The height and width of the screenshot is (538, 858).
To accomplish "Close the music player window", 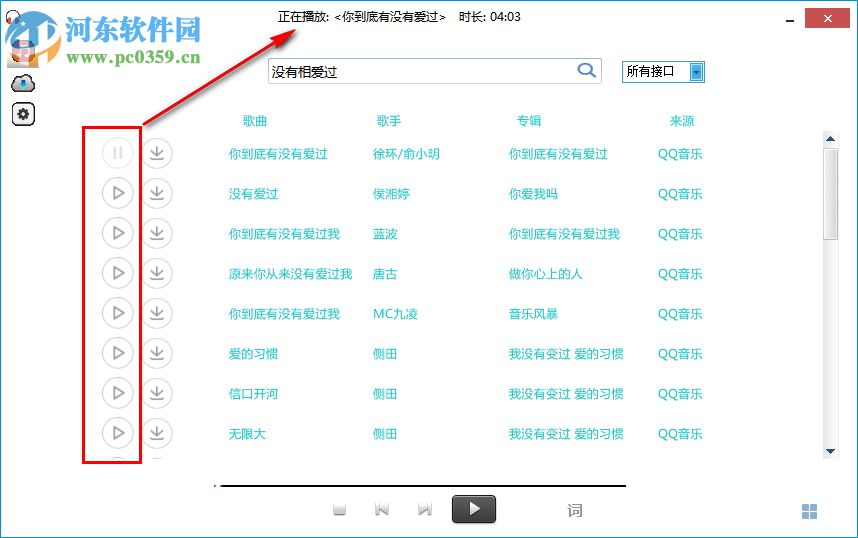I will coord(827,18).
